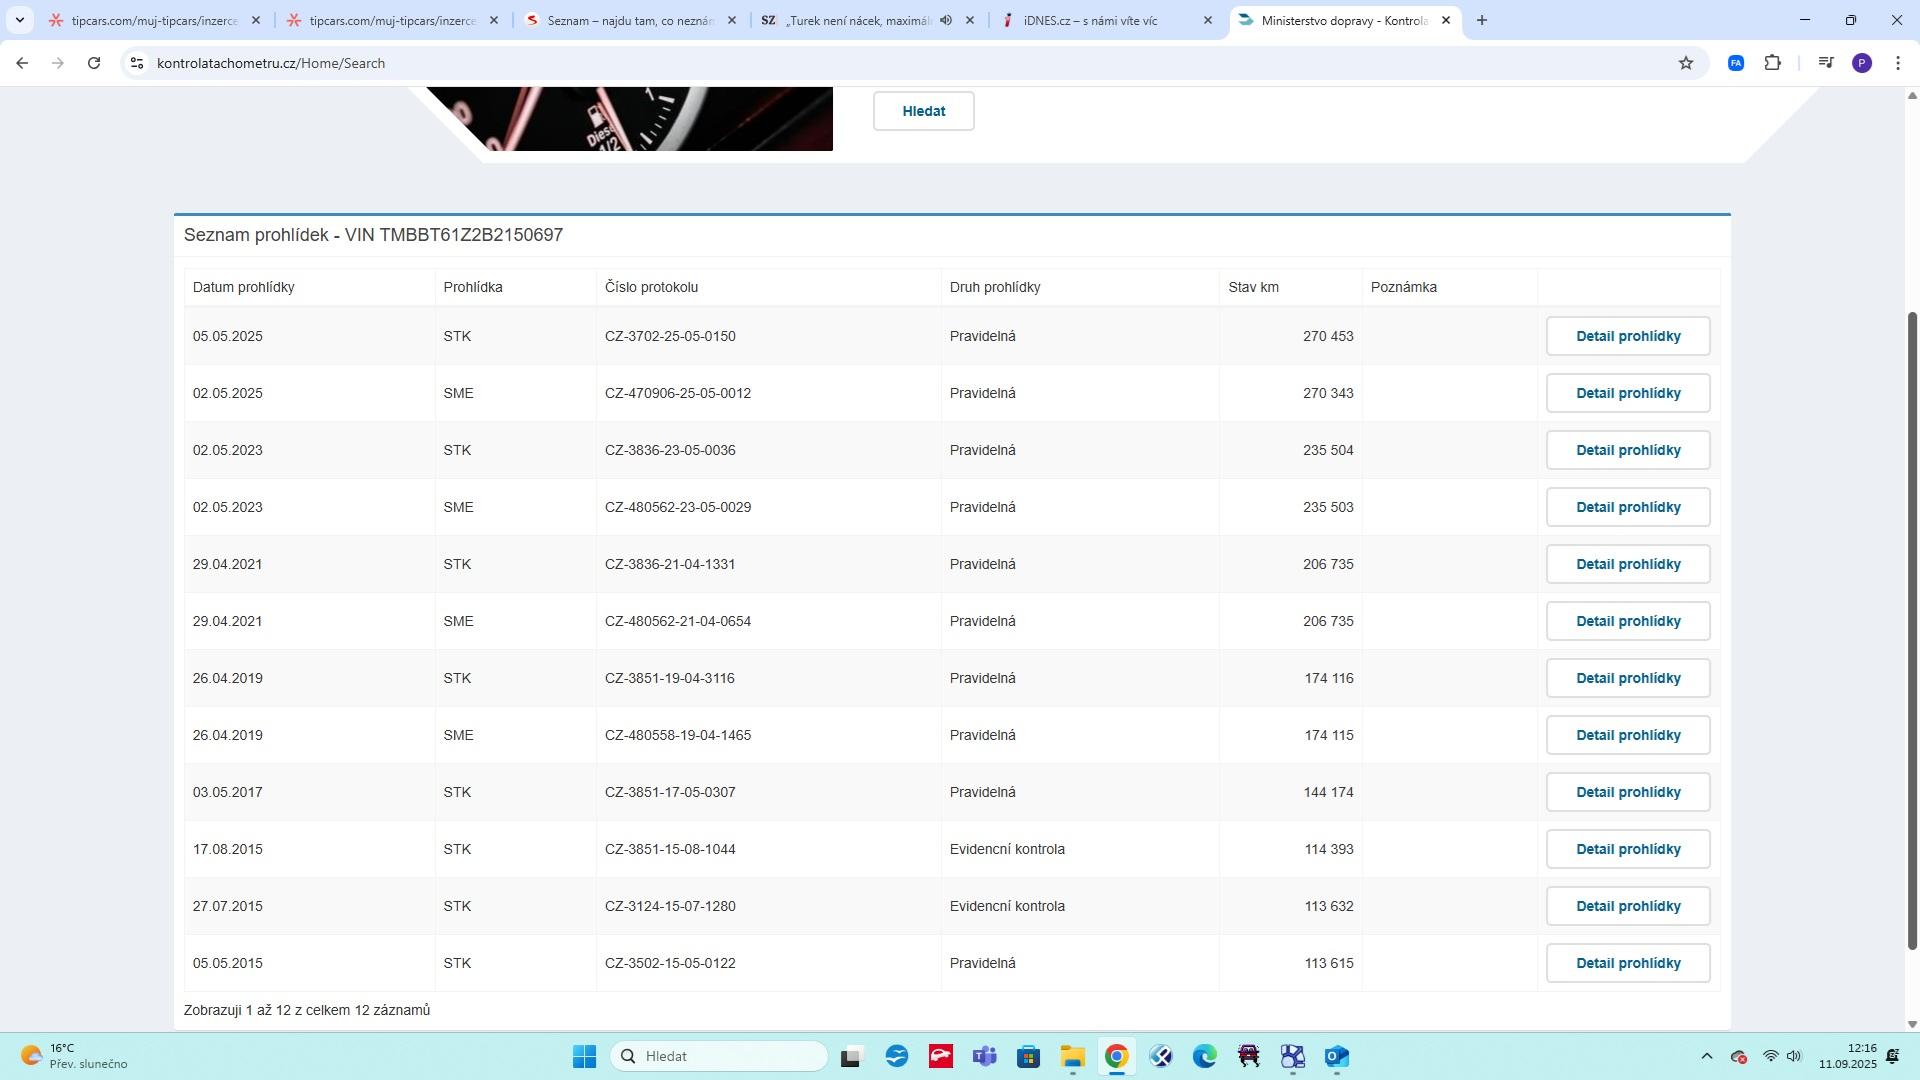This screenshot has height=1080, width=1920.
Task: Mute the audio icon on Turek tab
Action: point(946,20)
